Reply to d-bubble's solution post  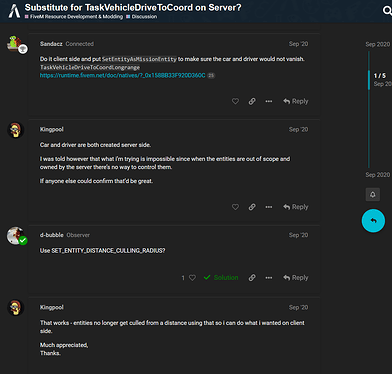click(x=296, y=278)
